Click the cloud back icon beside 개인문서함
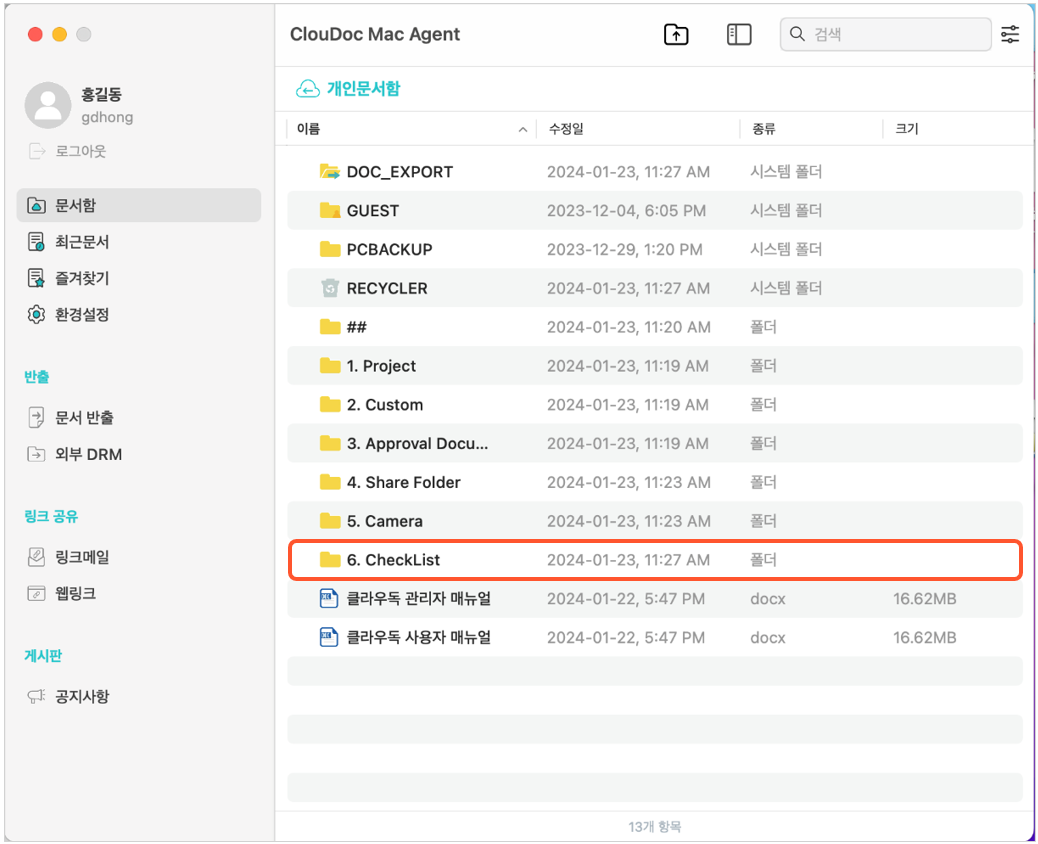Screen dimensions: 1038x844 pyautogui.click(x=307, y=89)
